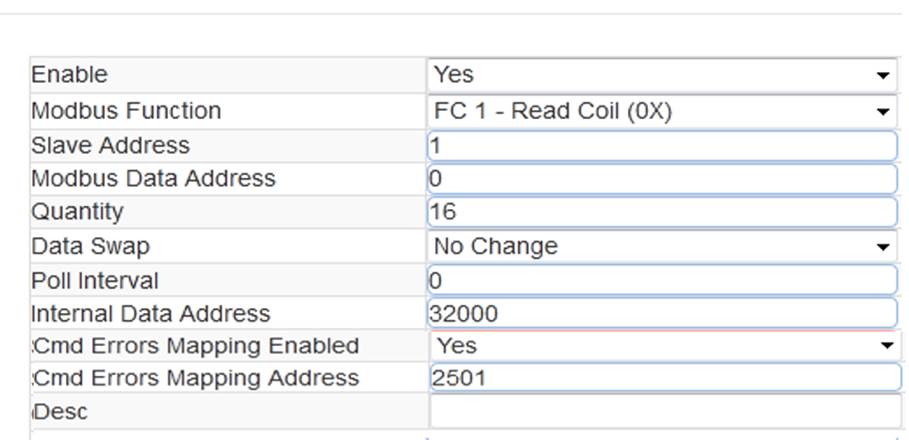Click the arrow beside No Change
Image resolution: width=909 pixels, height=440 pixels.
point(883,247)
